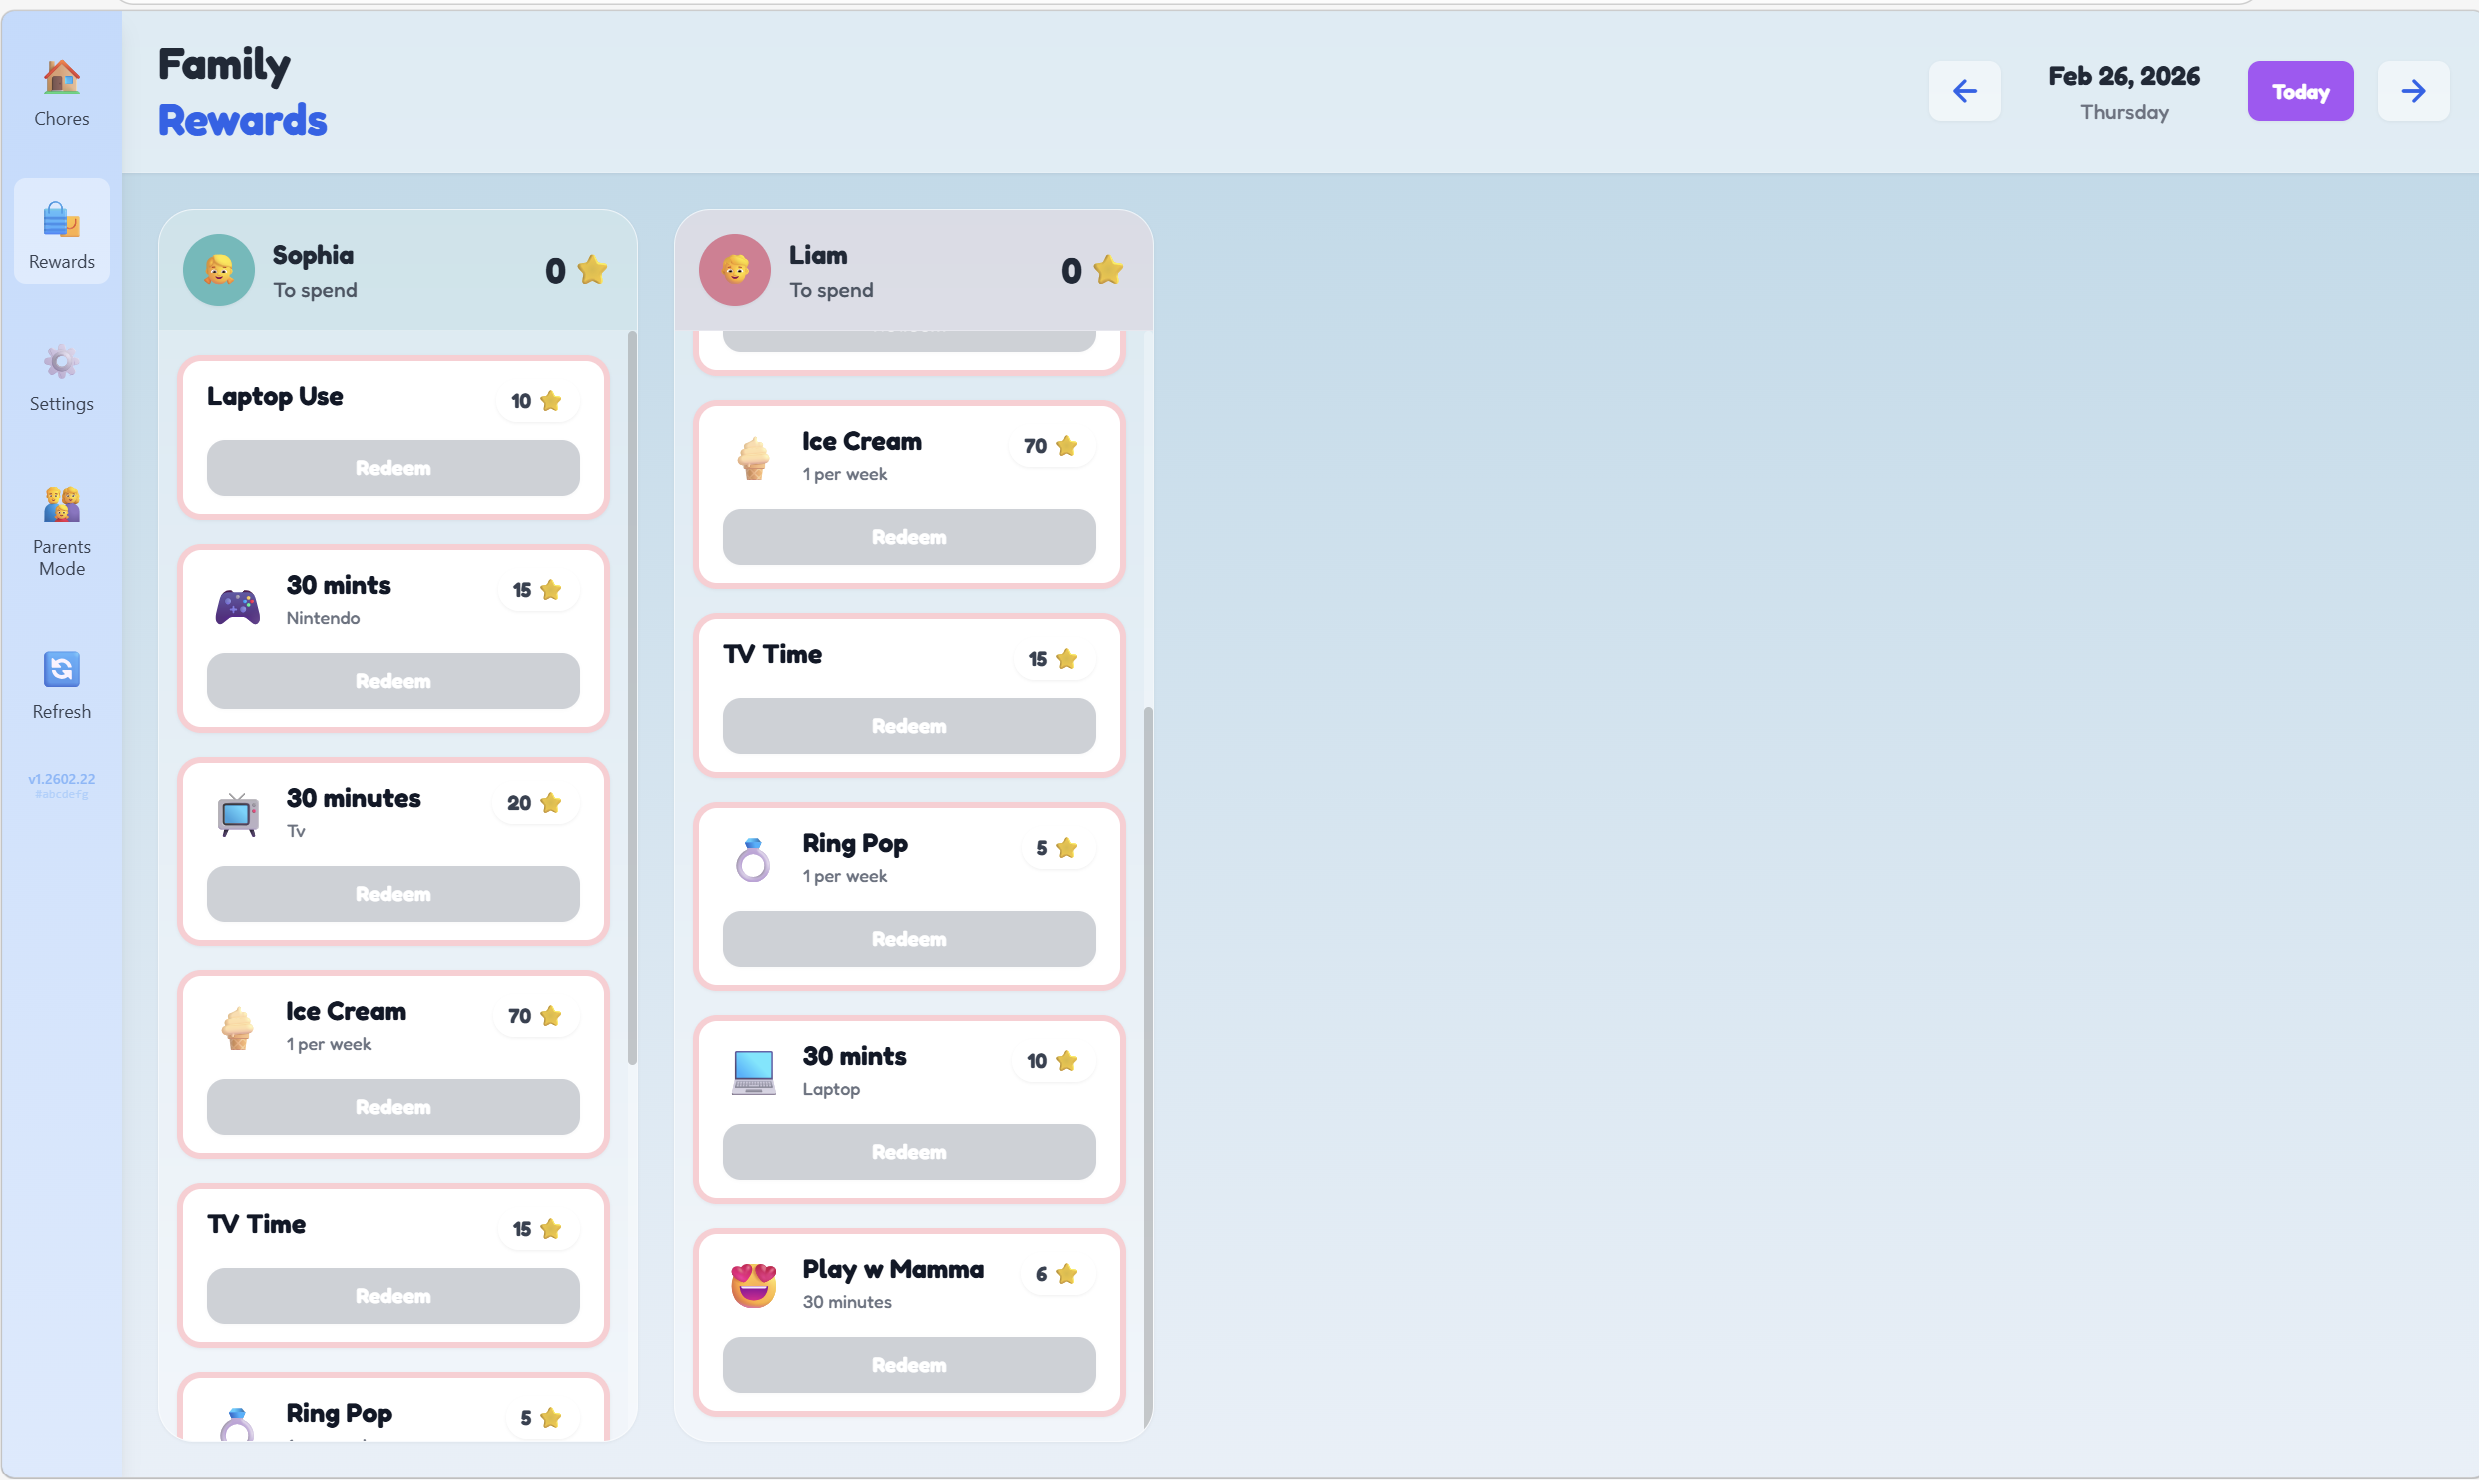Viewport: 2479px width, 1480px height.
Task: Click Sophia's rewards list scrollbar
Action: pyautogui.click(x=632, y=700)
